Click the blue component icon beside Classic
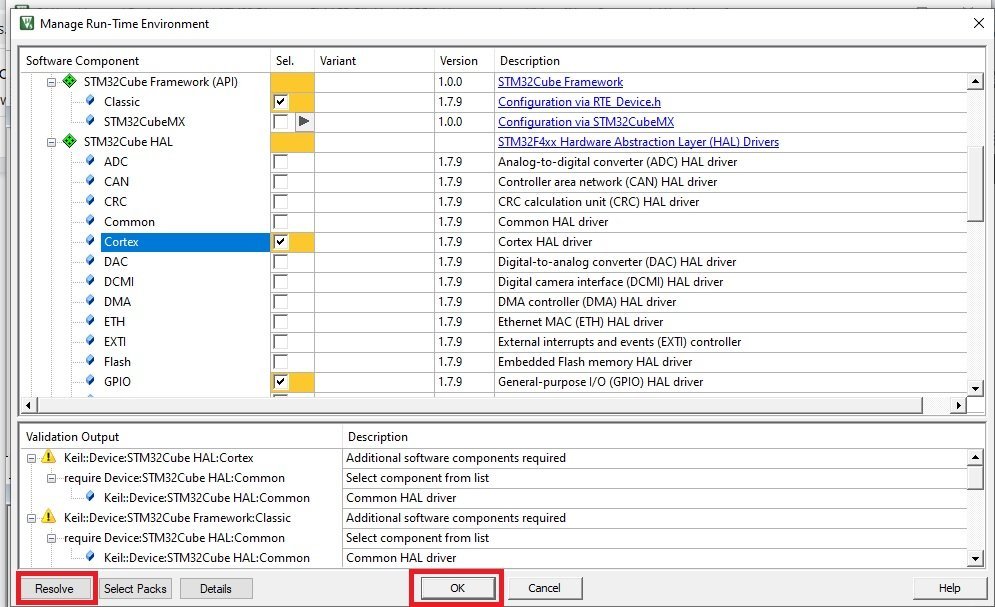The height and width of the screenshot is (607, 995). point(90,101)
